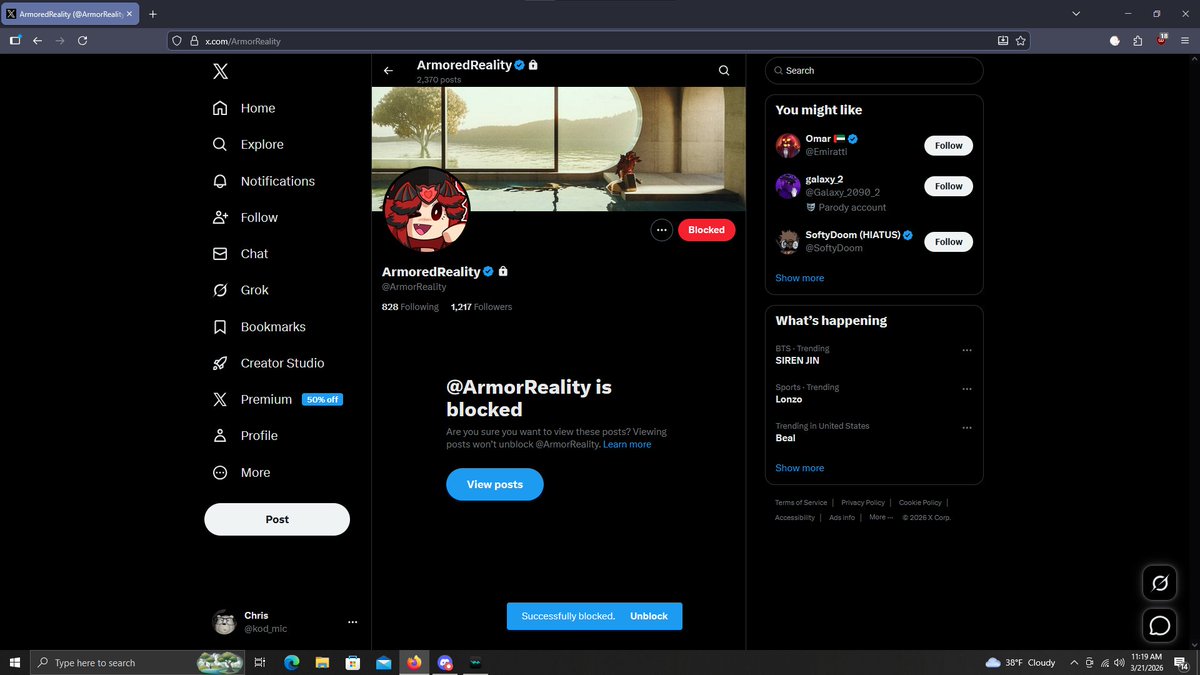The height and width of the screenshot is (675, 1200).
Task: Click the Search X input field
Action: point(874,71)
